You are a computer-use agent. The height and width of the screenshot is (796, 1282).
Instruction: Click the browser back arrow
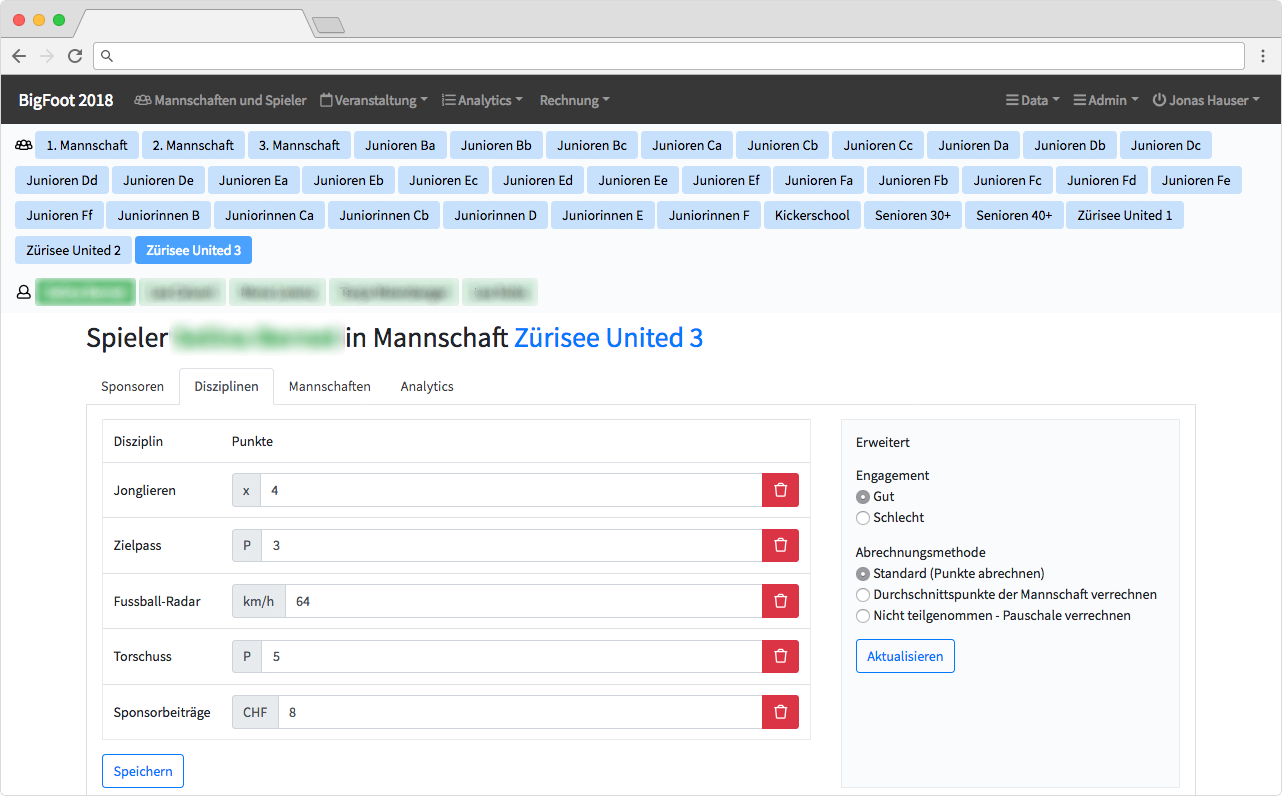[x=19, y=56]
